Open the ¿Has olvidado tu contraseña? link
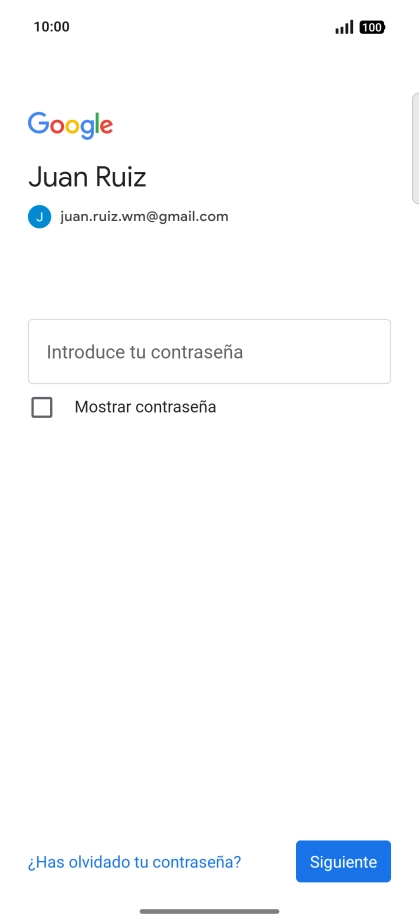 134,862
